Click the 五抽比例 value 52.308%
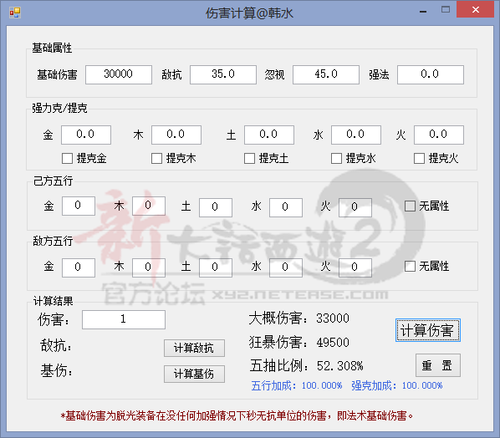 (x=340, y=366)
